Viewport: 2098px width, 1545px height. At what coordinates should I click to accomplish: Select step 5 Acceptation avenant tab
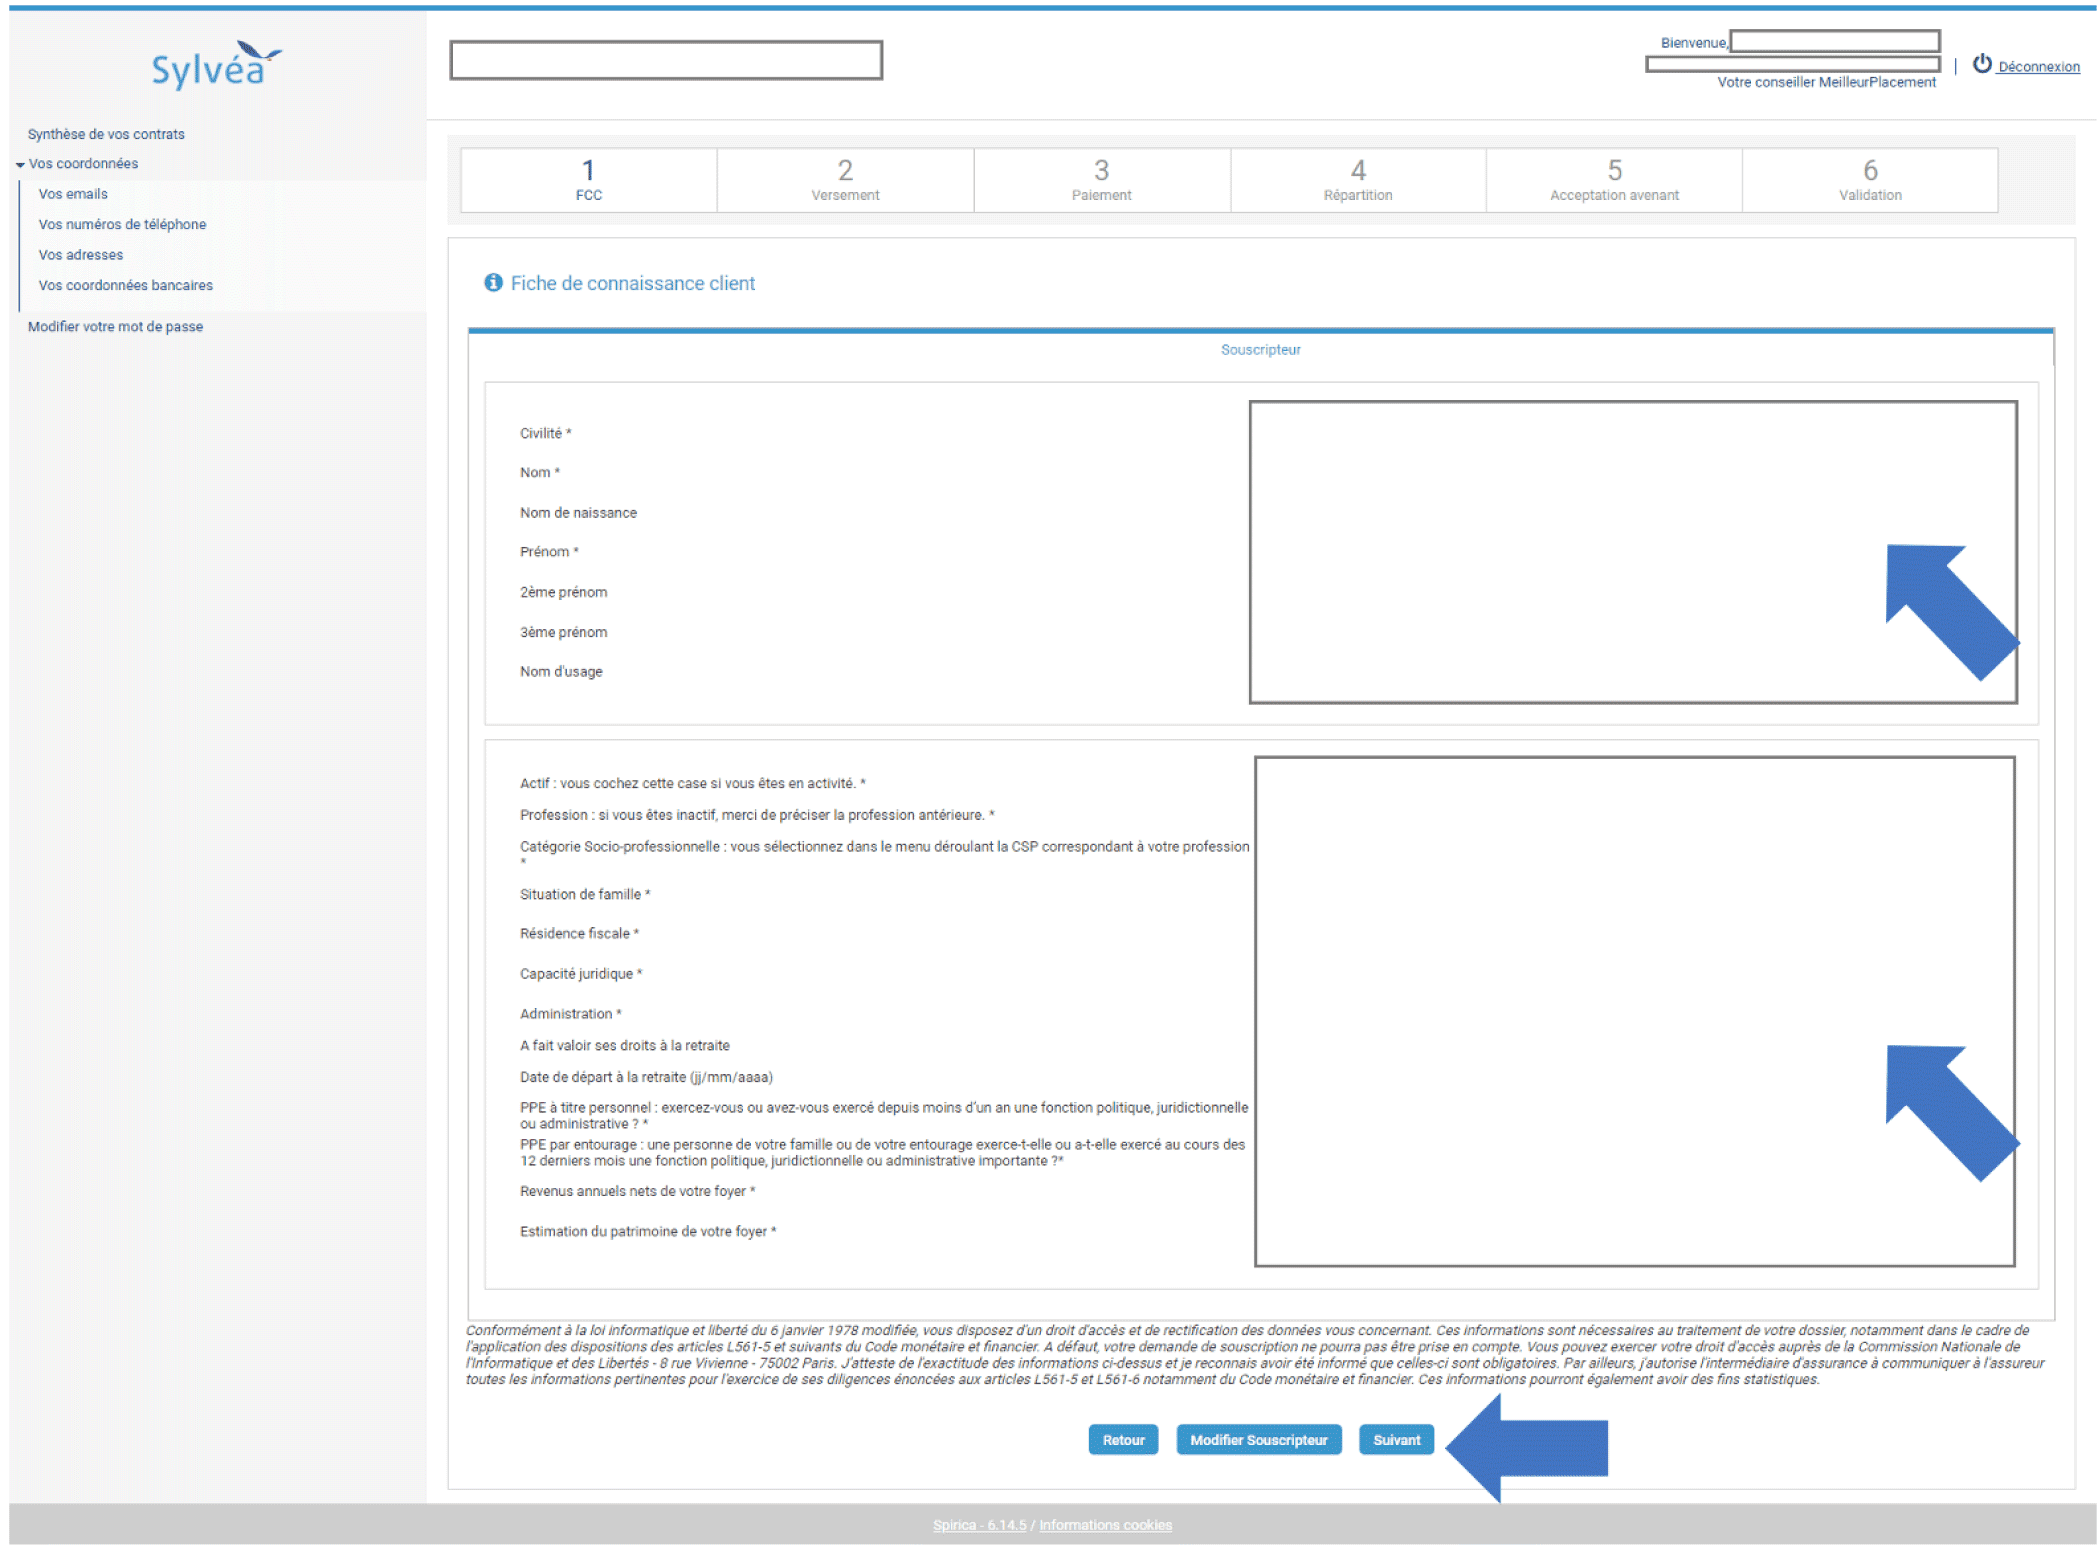pyautogui.click(x=1614, y=180)
